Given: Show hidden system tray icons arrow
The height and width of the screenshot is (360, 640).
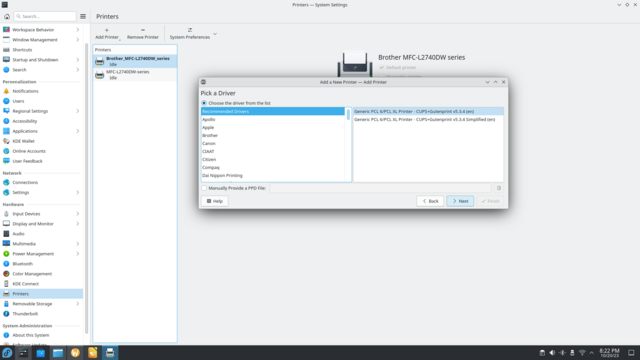Looking at the screenshot, I should (592, 353).
